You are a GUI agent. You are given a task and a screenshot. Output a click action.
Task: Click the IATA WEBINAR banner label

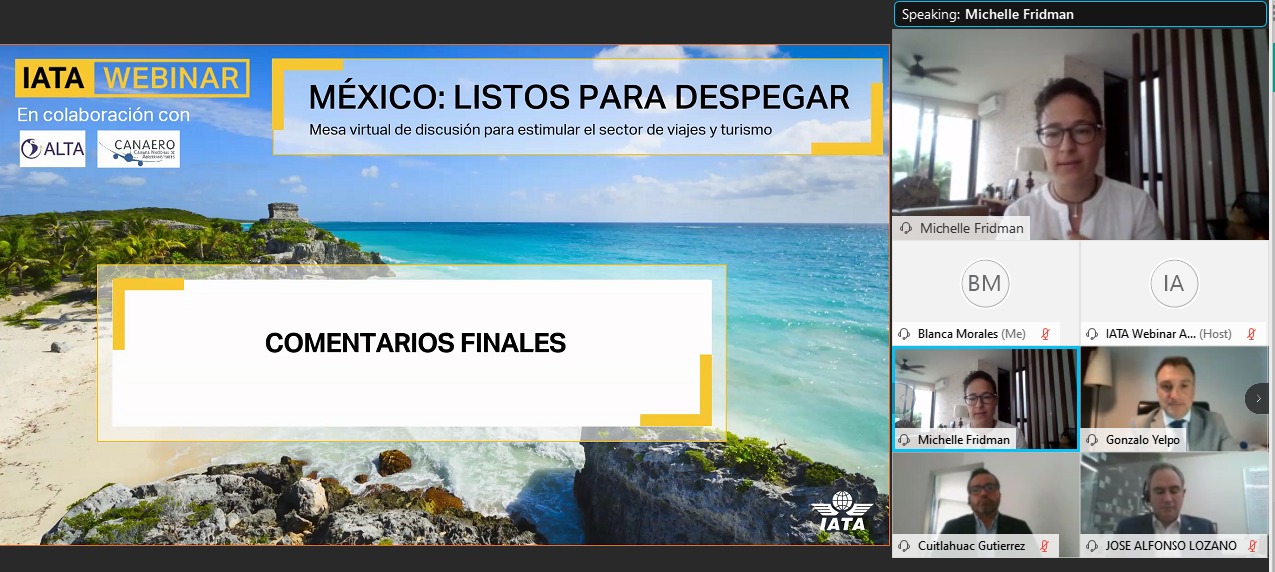click(132, 77)
